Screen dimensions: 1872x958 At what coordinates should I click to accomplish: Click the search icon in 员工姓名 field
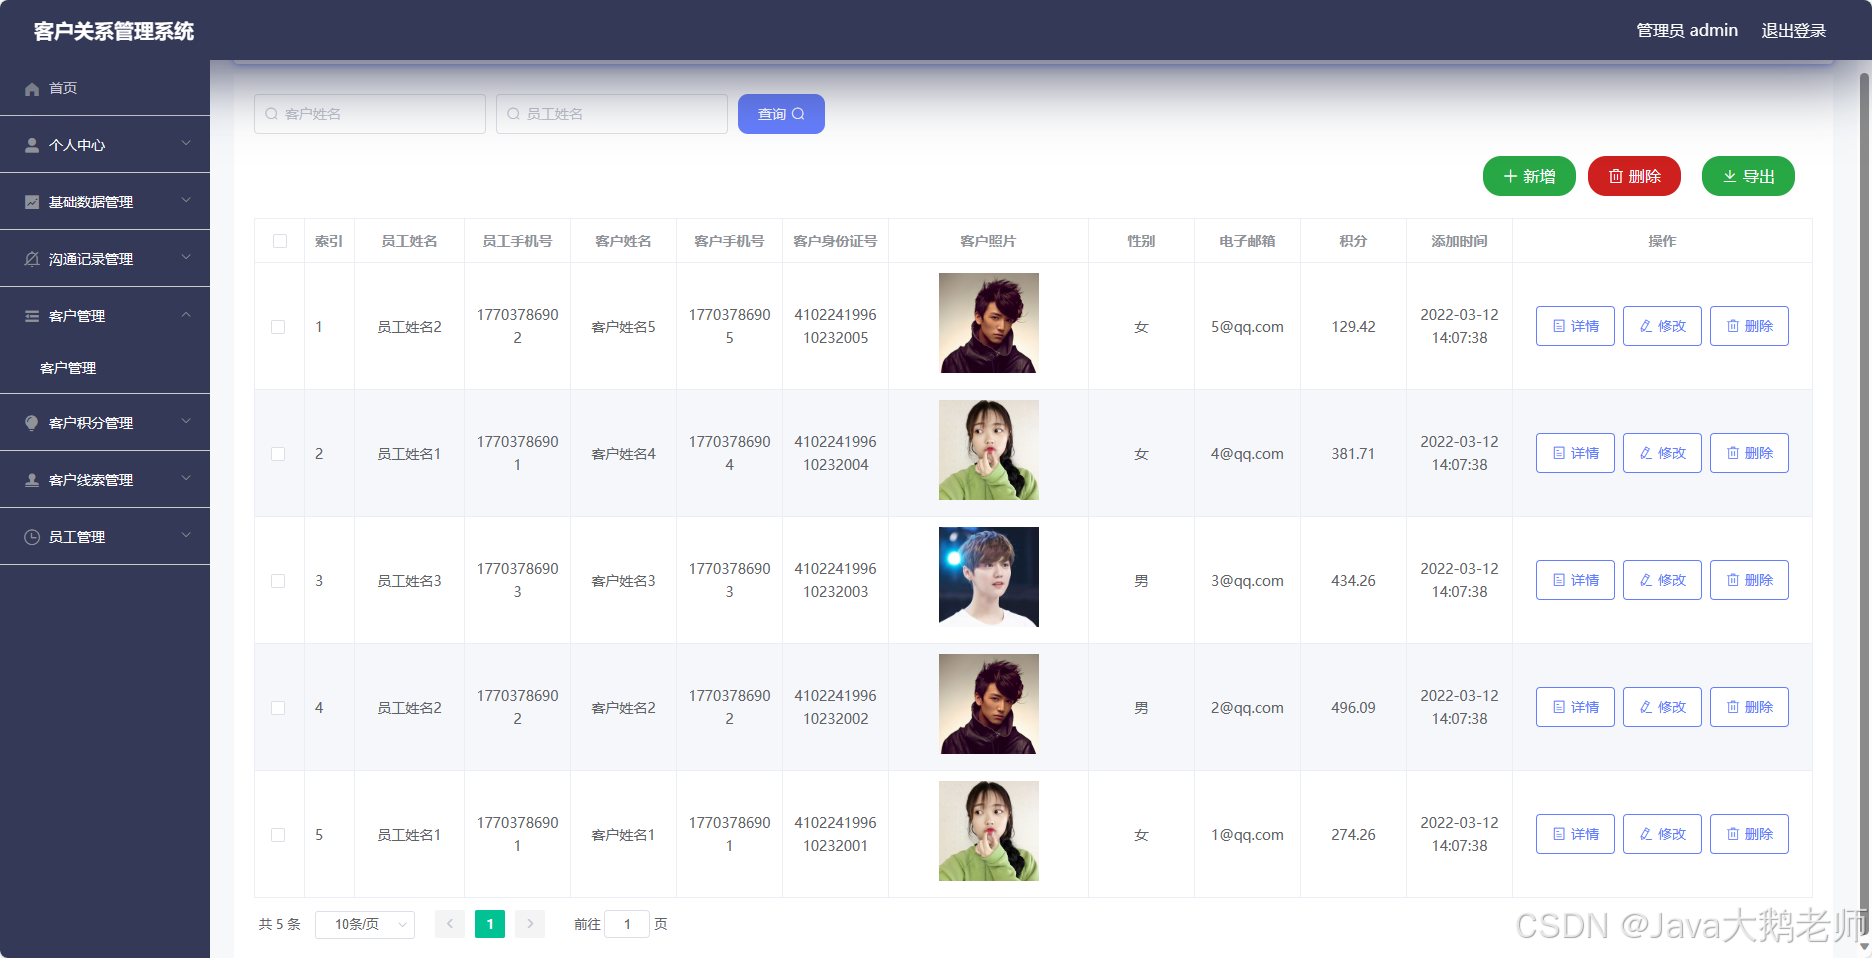click(513, 114)
